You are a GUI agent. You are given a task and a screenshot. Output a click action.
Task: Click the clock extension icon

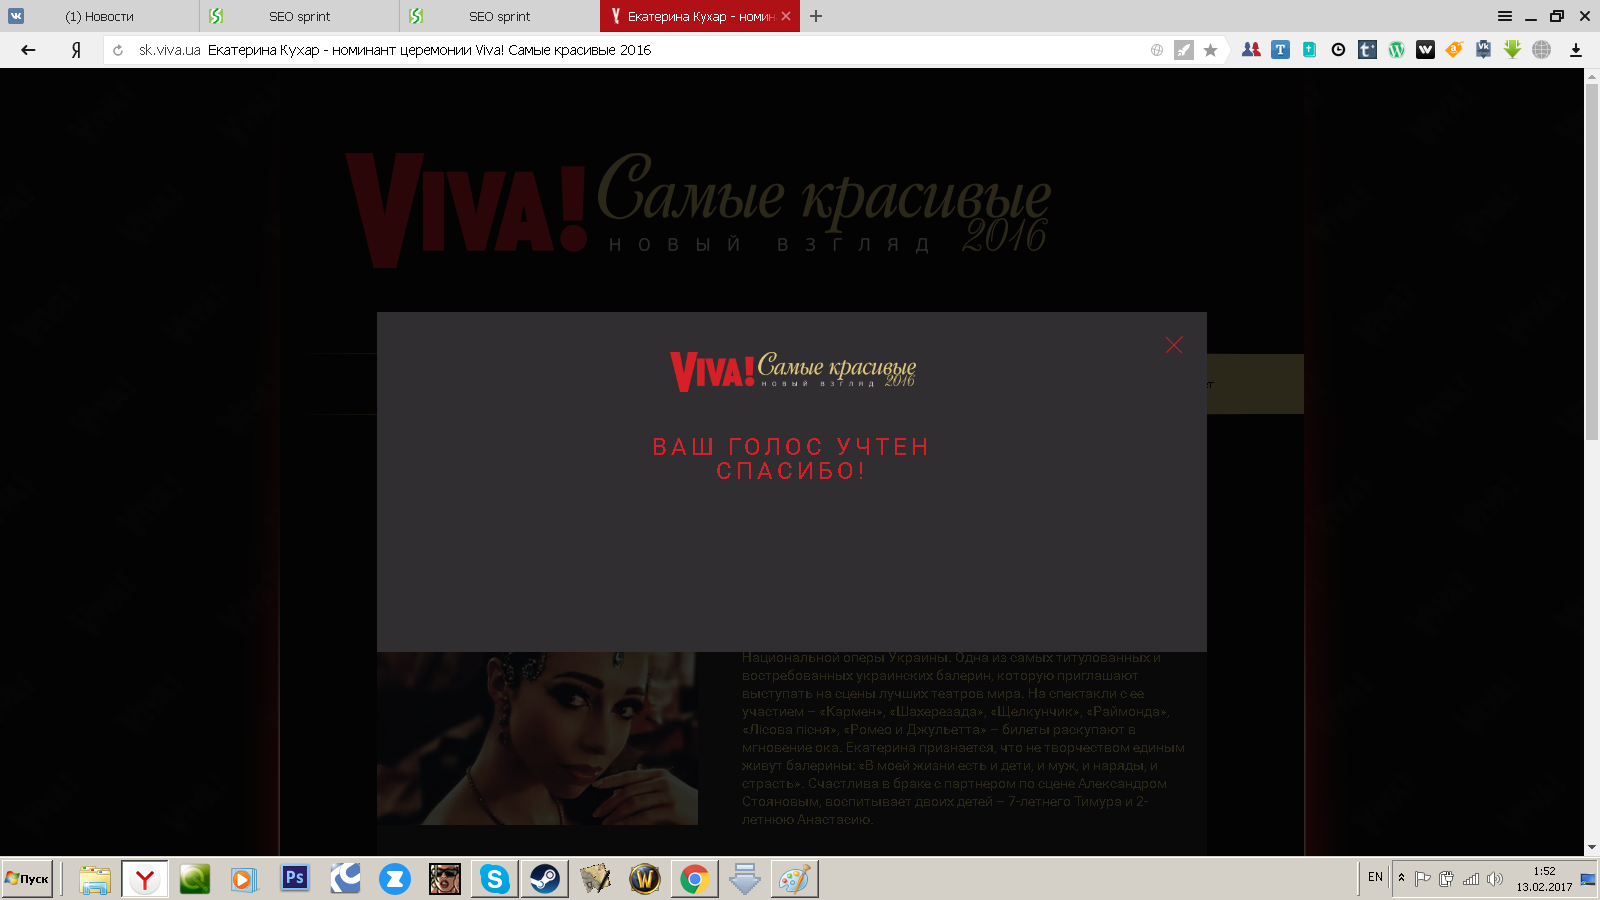1338,50
